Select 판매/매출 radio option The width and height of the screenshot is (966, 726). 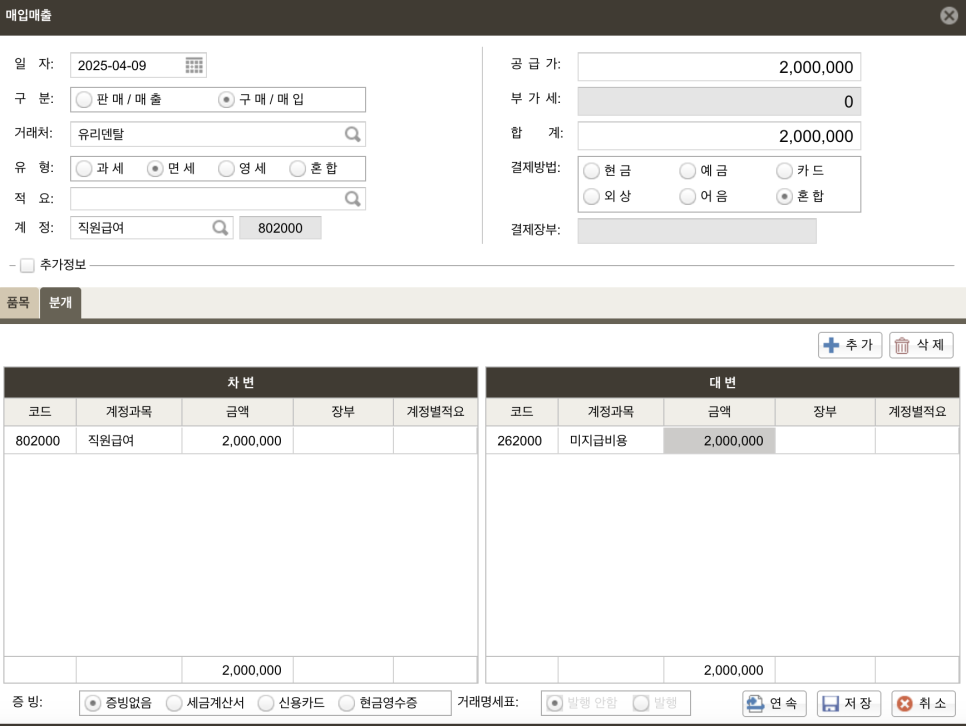pos(84,99)
